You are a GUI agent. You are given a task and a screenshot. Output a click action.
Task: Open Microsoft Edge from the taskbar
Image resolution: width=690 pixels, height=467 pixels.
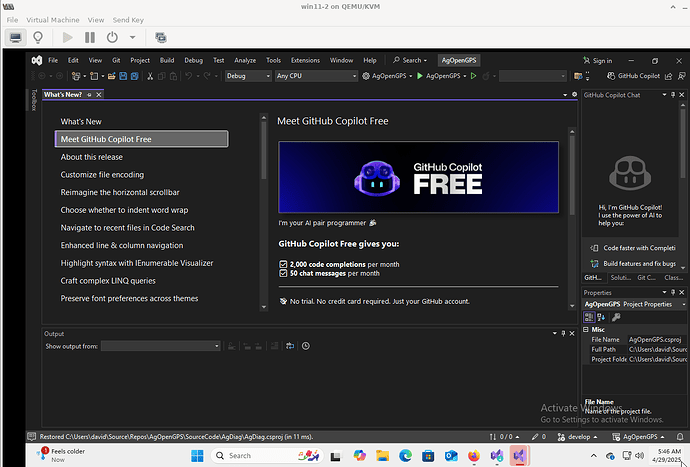coord(405,456)
